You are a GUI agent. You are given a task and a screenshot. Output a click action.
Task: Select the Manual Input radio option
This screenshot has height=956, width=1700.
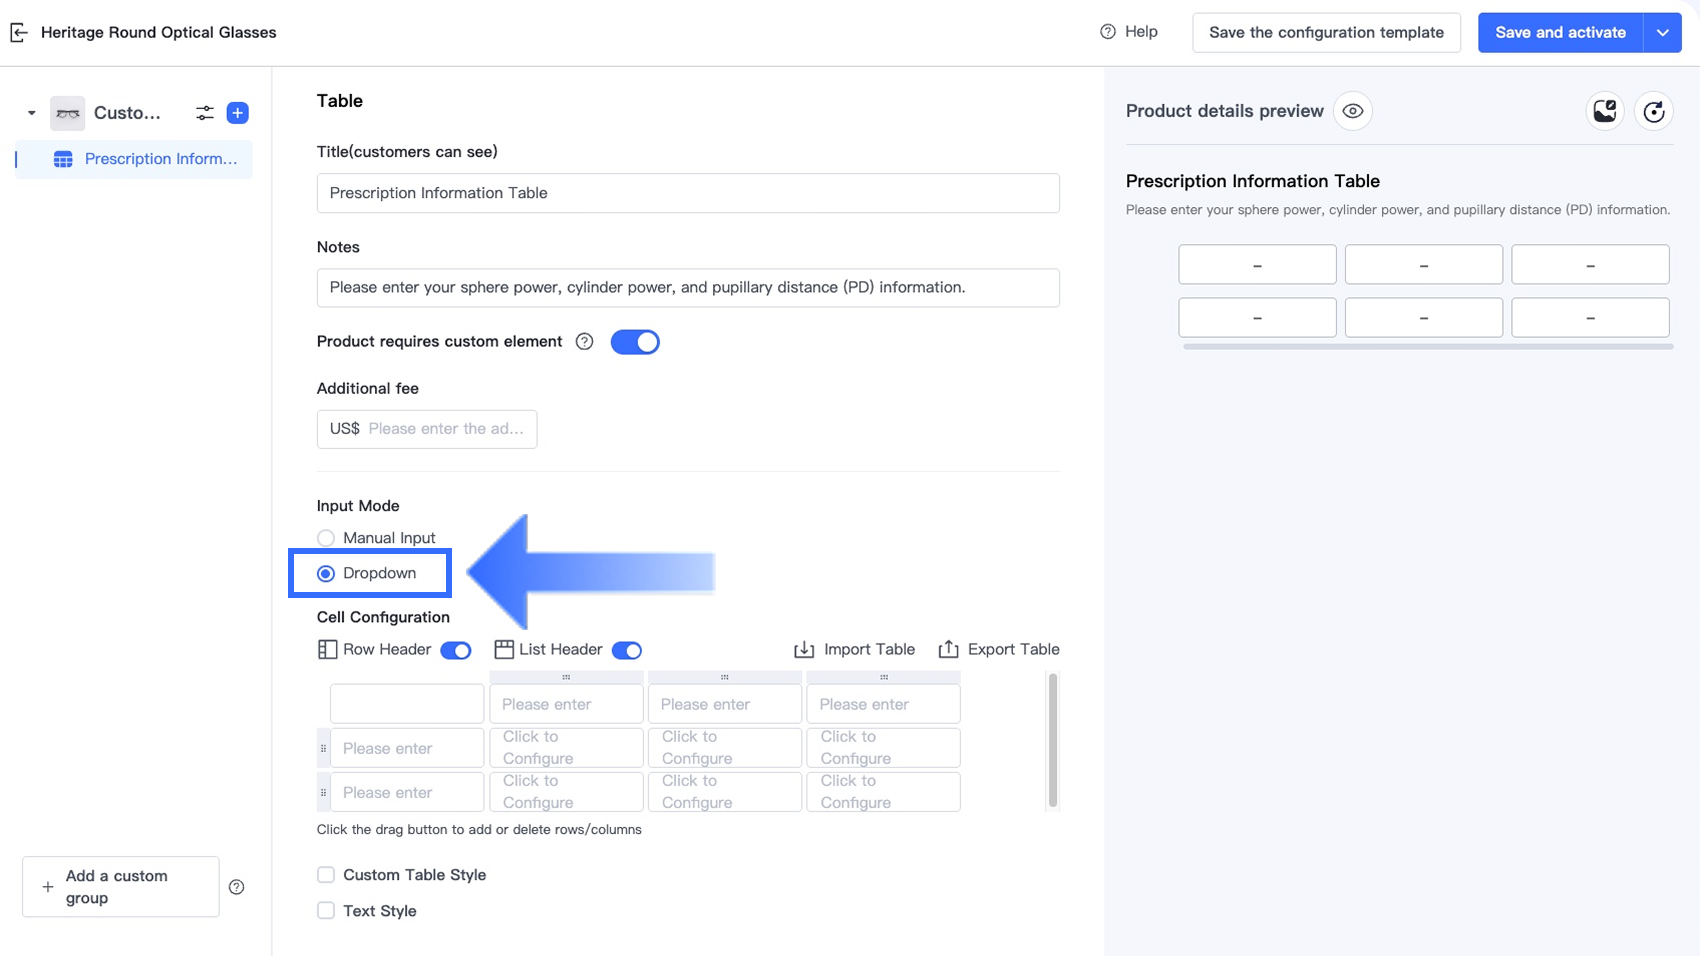pyautogui.click(x=326, y=538)
